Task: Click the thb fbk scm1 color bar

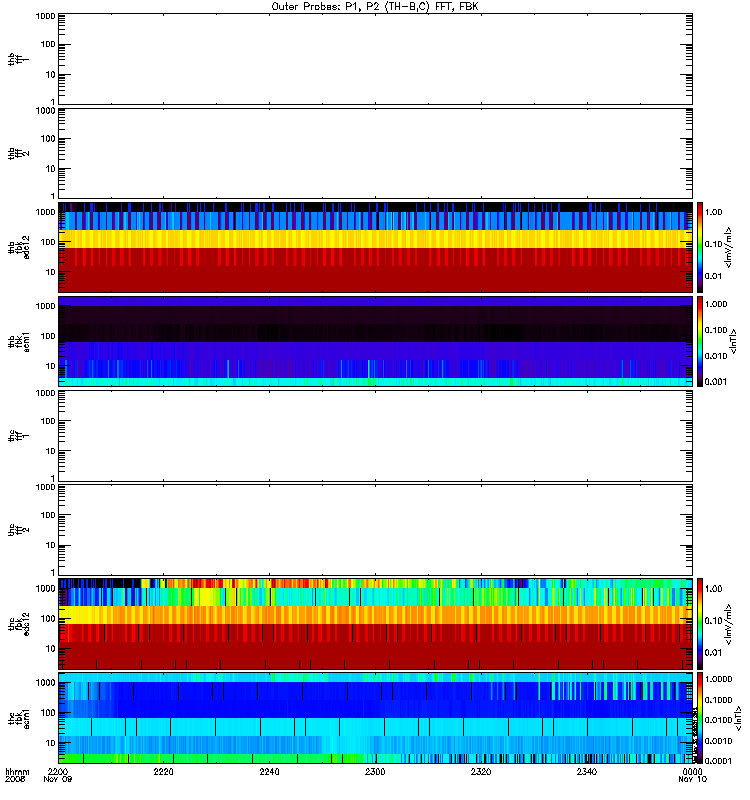Action: tap(700, 341)
